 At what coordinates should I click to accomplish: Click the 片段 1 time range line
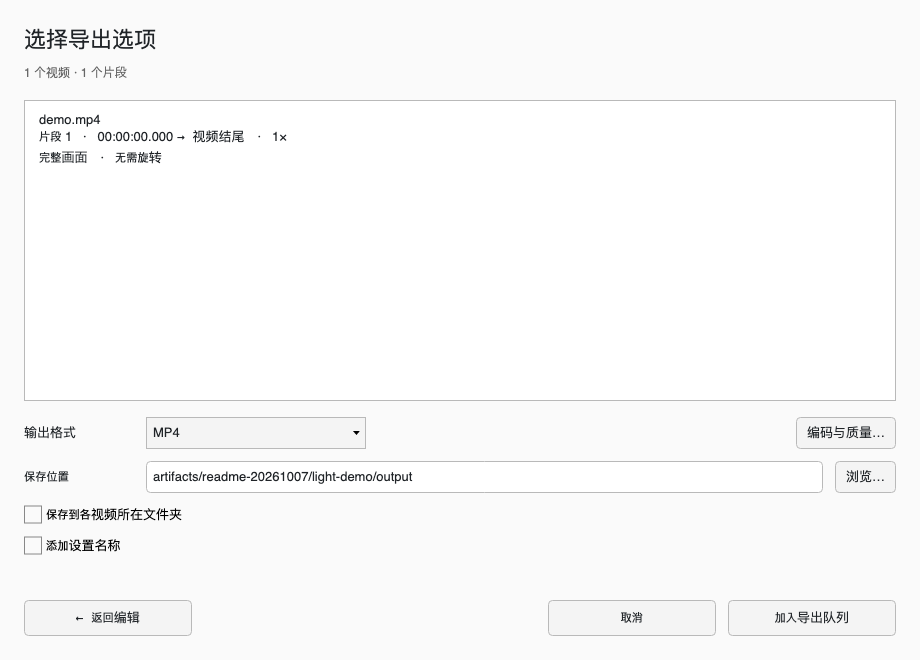(163, 137)
